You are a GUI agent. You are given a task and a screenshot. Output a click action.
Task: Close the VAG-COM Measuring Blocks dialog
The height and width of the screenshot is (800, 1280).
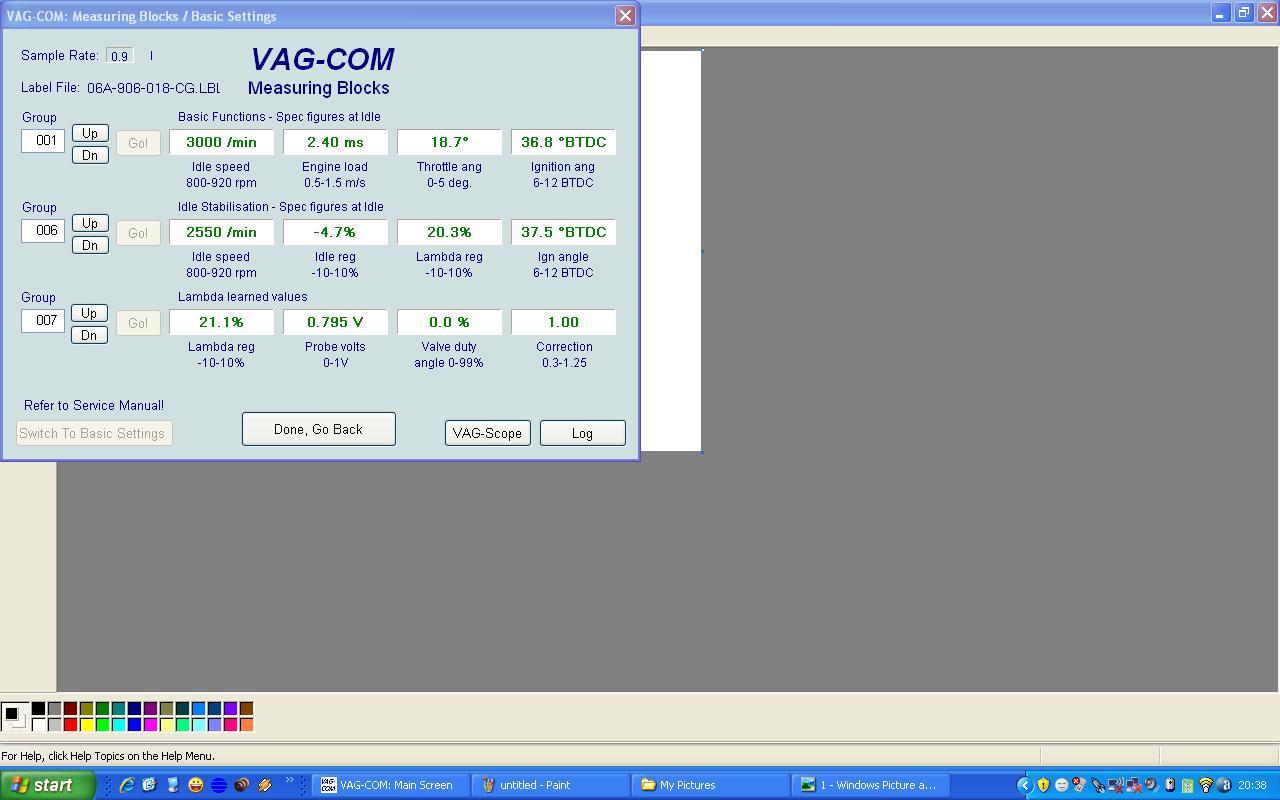(625, 15)
